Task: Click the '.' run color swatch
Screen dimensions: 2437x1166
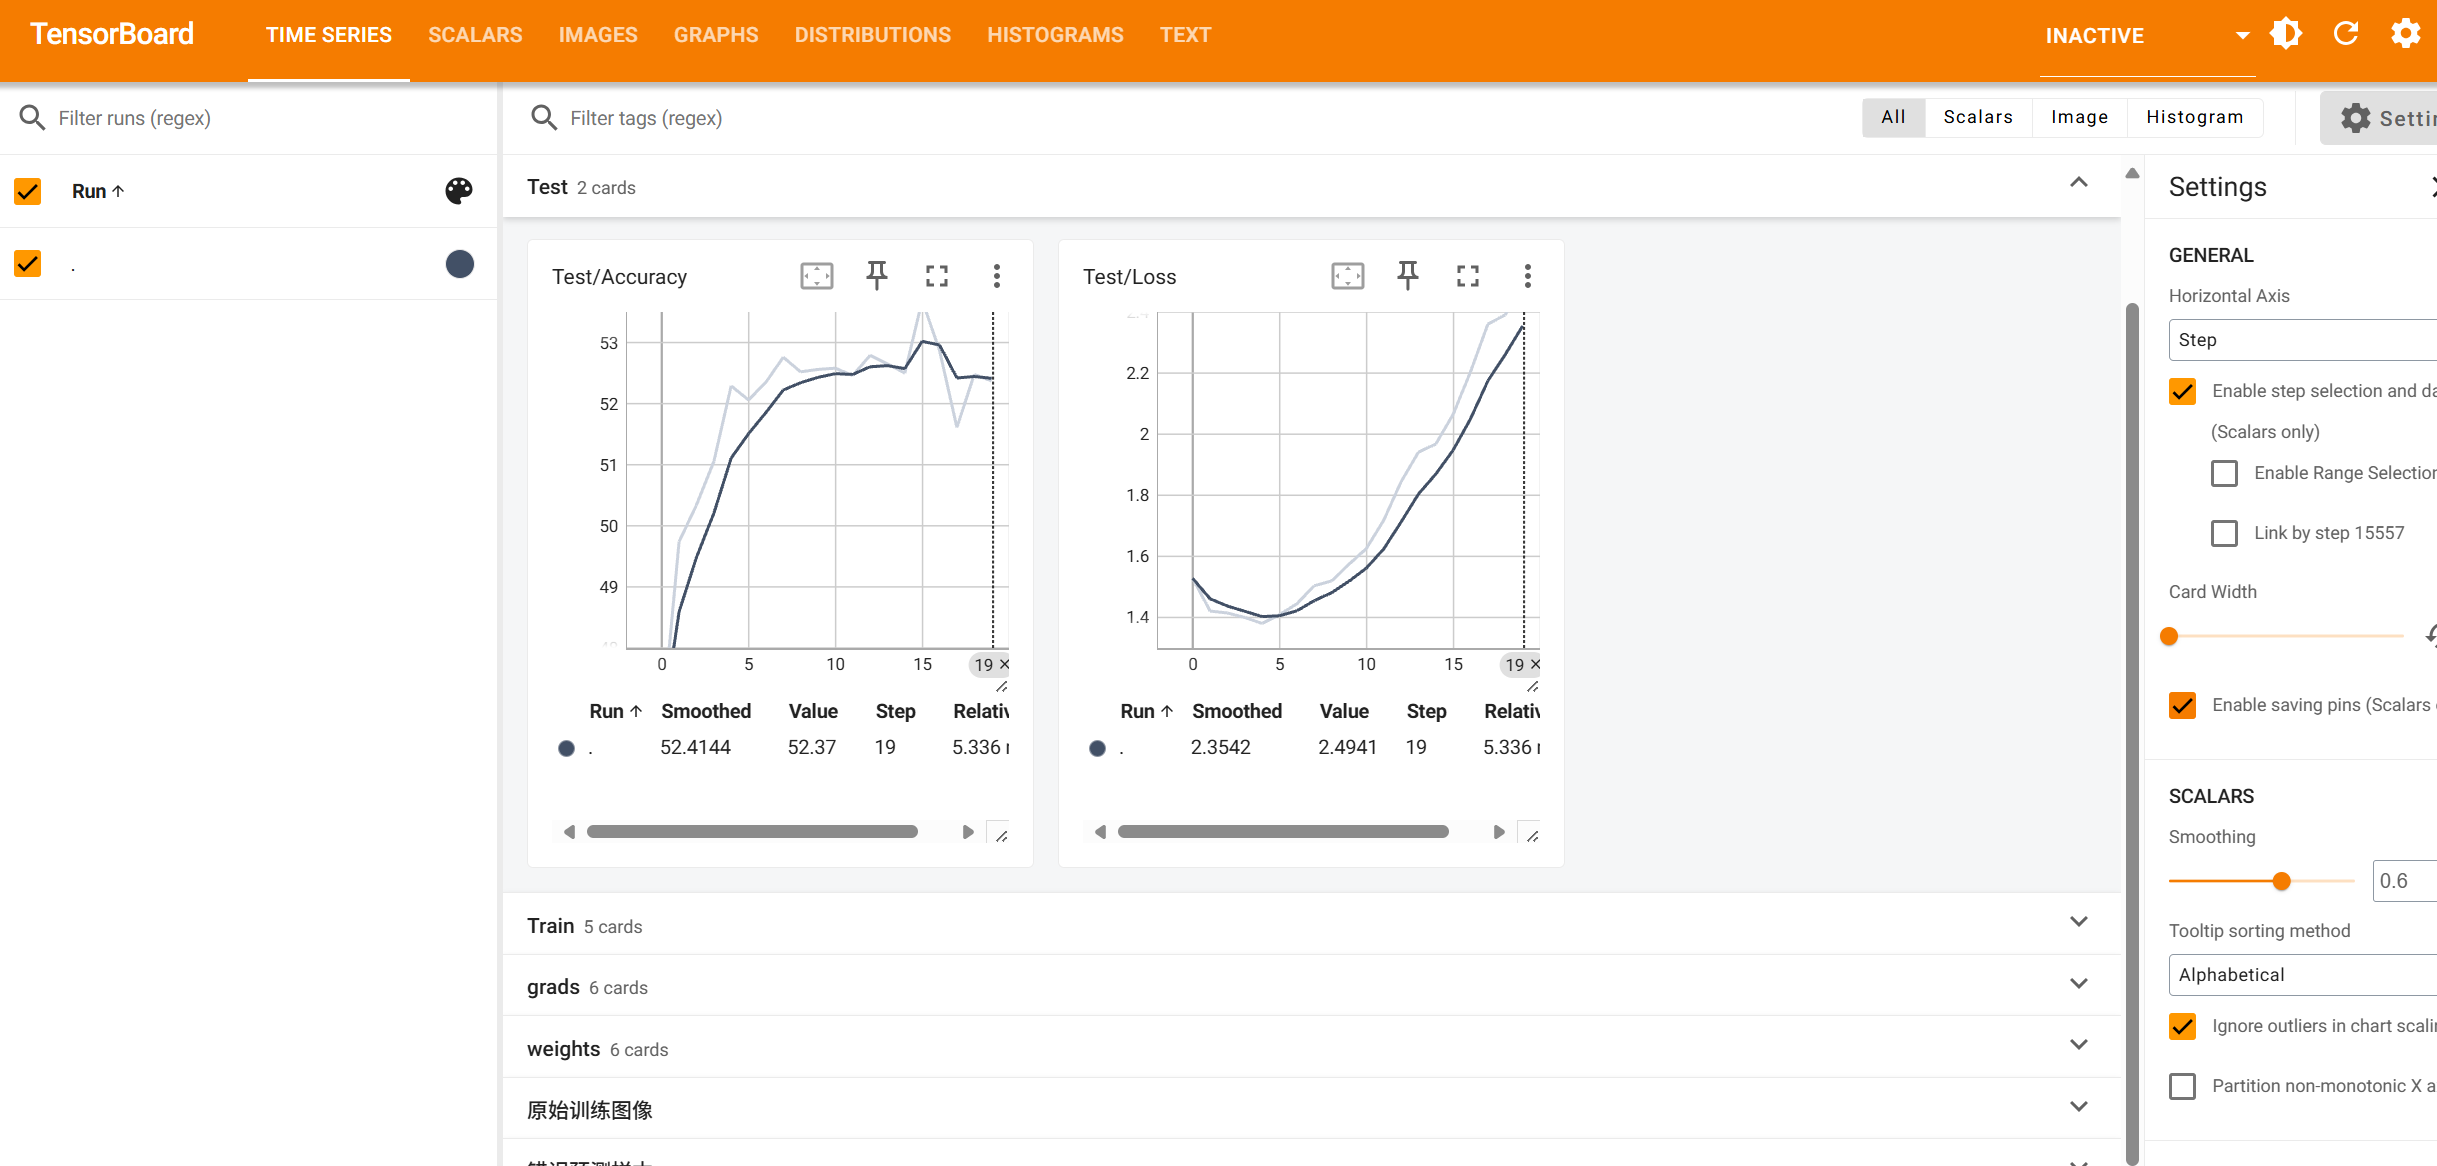Action: click(x=459, y=264)
